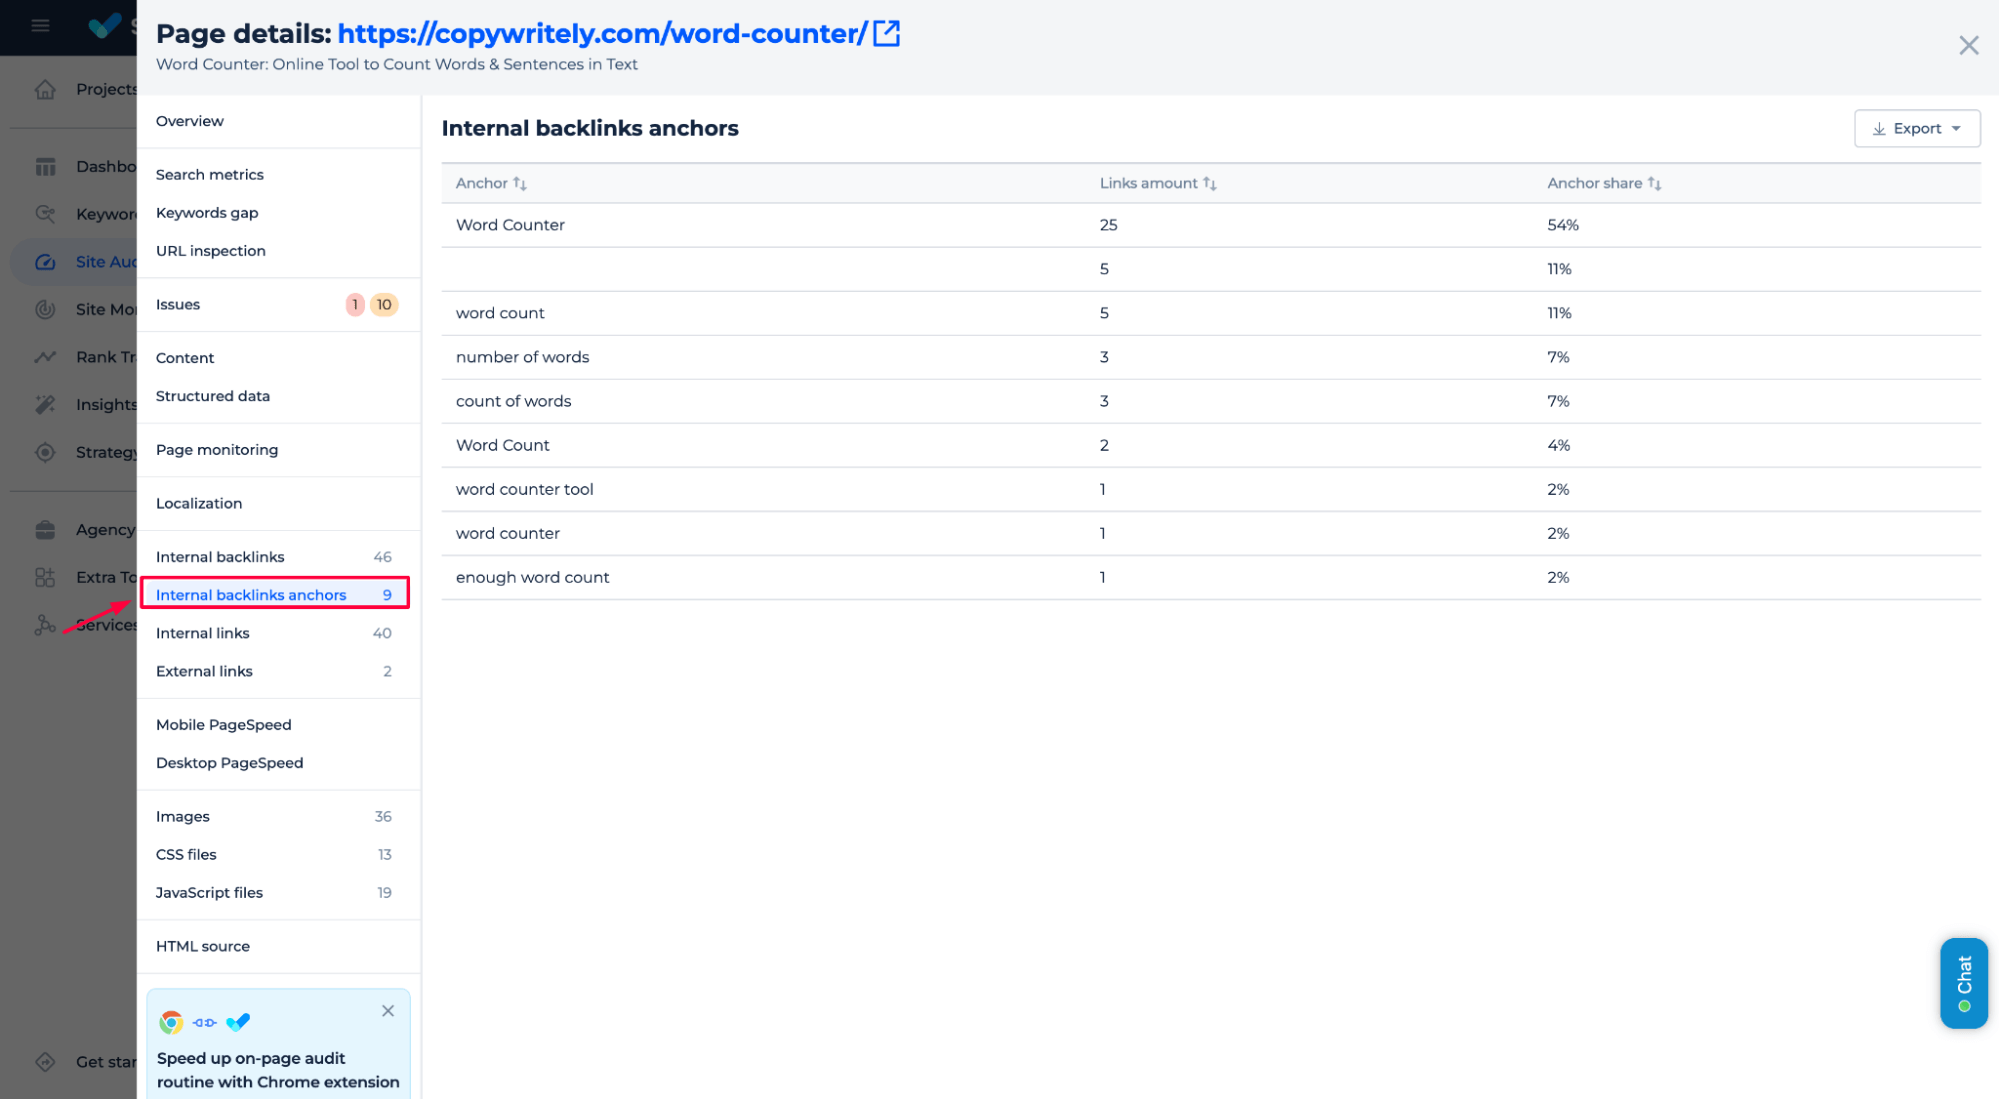Click the 4% anchor share value
The height and width of the screenshot is (1100, 1999).
(x=1559, y=445)
